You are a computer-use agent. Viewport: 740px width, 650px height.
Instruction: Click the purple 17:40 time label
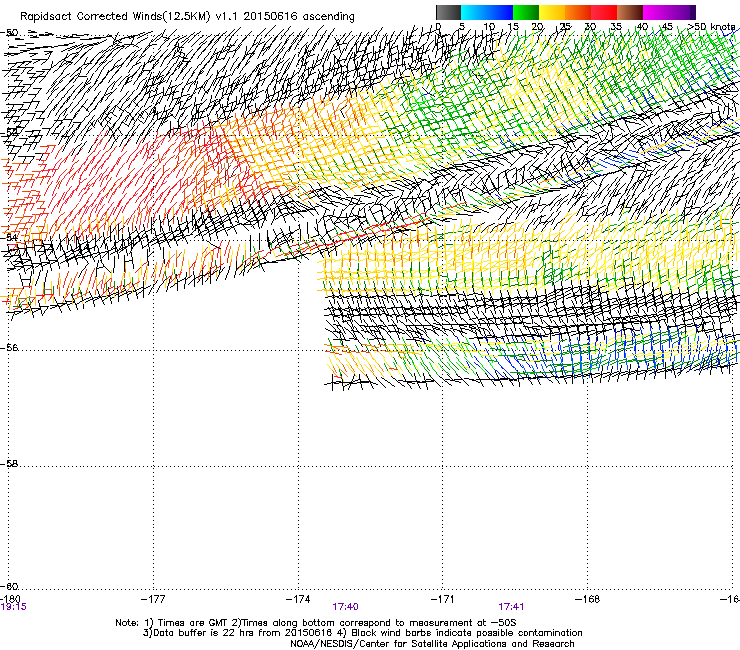[345, 607]
